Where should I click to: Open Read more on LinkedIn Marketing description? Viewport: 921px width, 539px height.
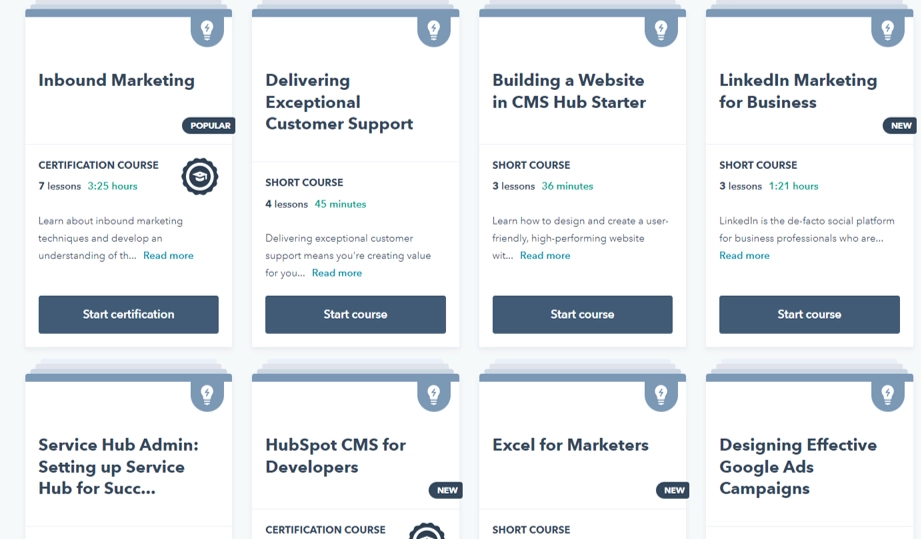point(744,255)
